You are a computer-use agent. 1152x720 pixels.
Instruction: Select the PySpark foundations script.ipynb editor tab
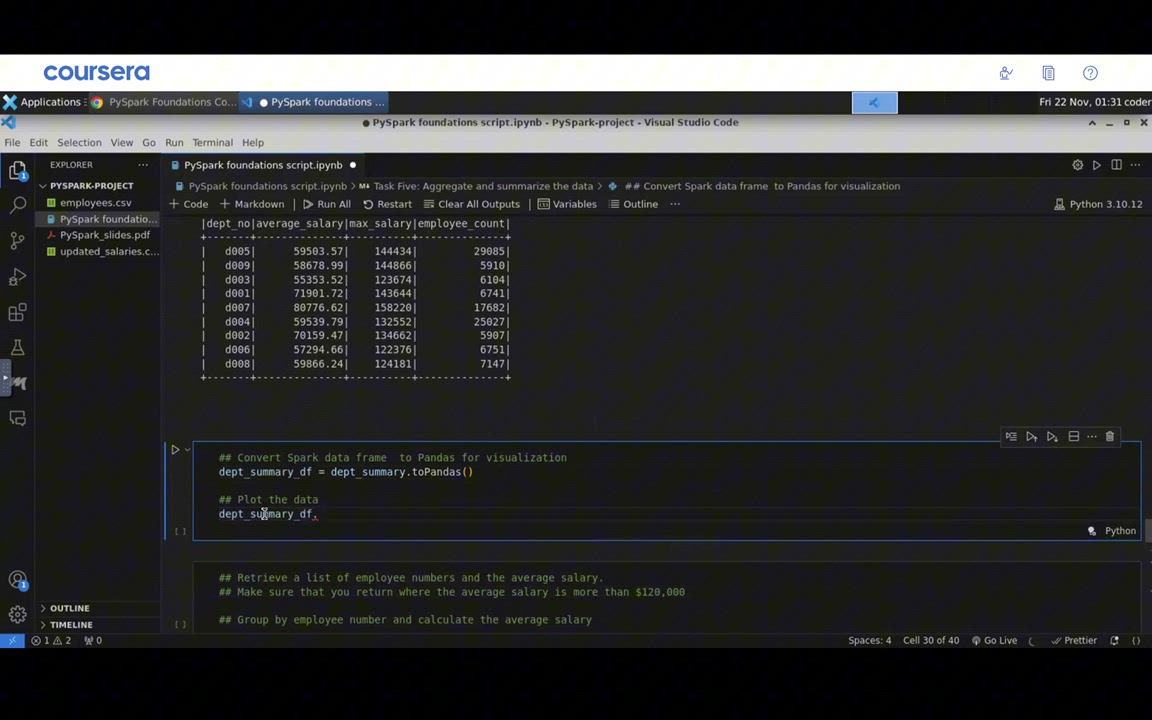263,165
